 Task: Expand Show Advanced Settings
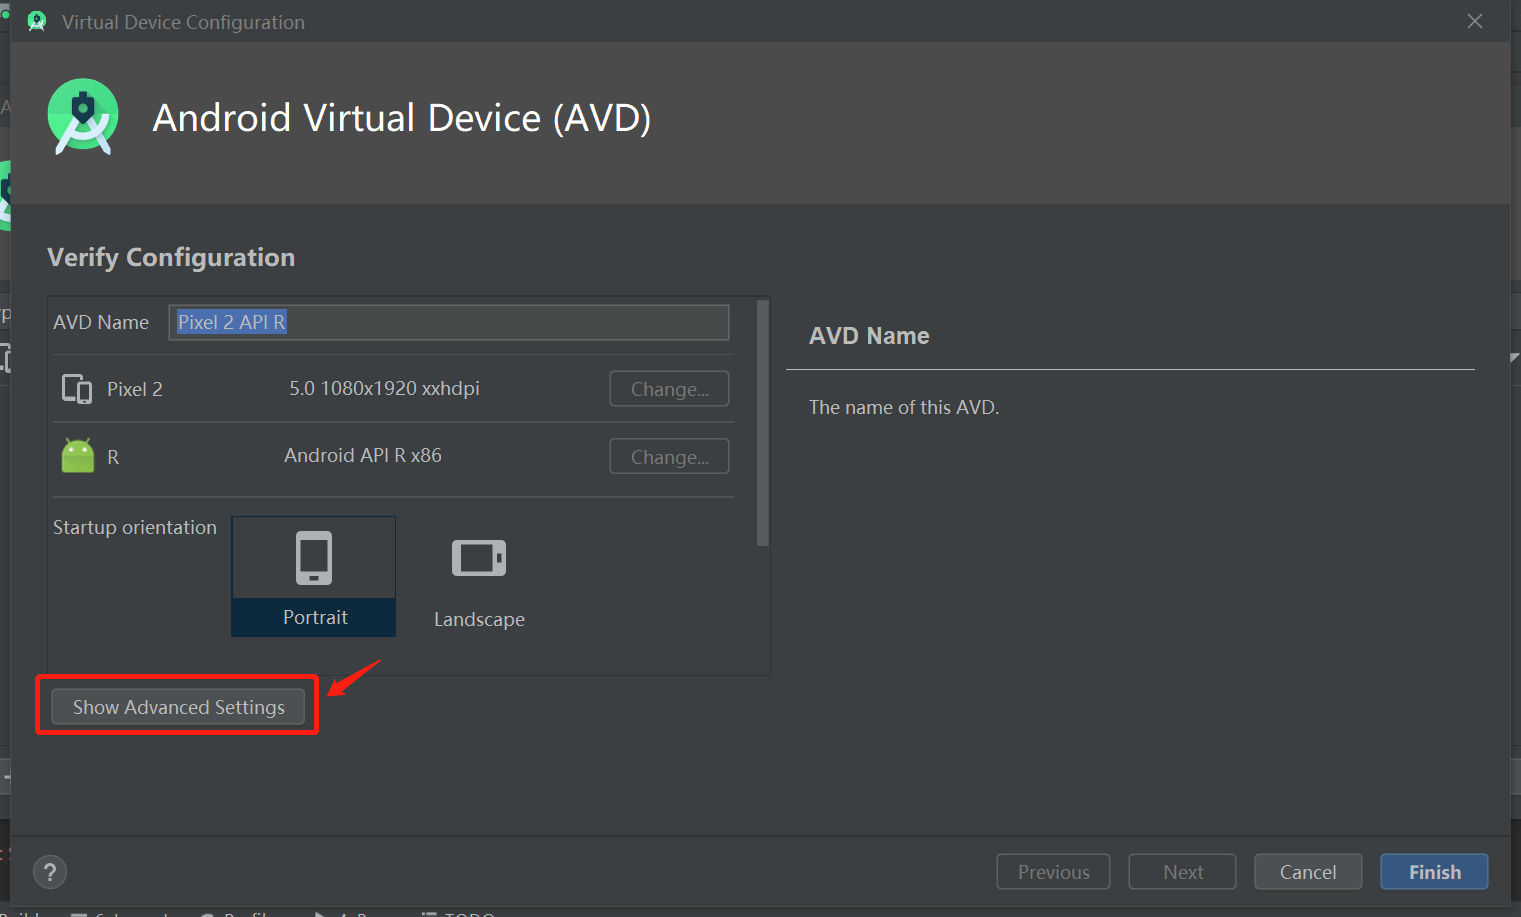click(x=178, y=707)
